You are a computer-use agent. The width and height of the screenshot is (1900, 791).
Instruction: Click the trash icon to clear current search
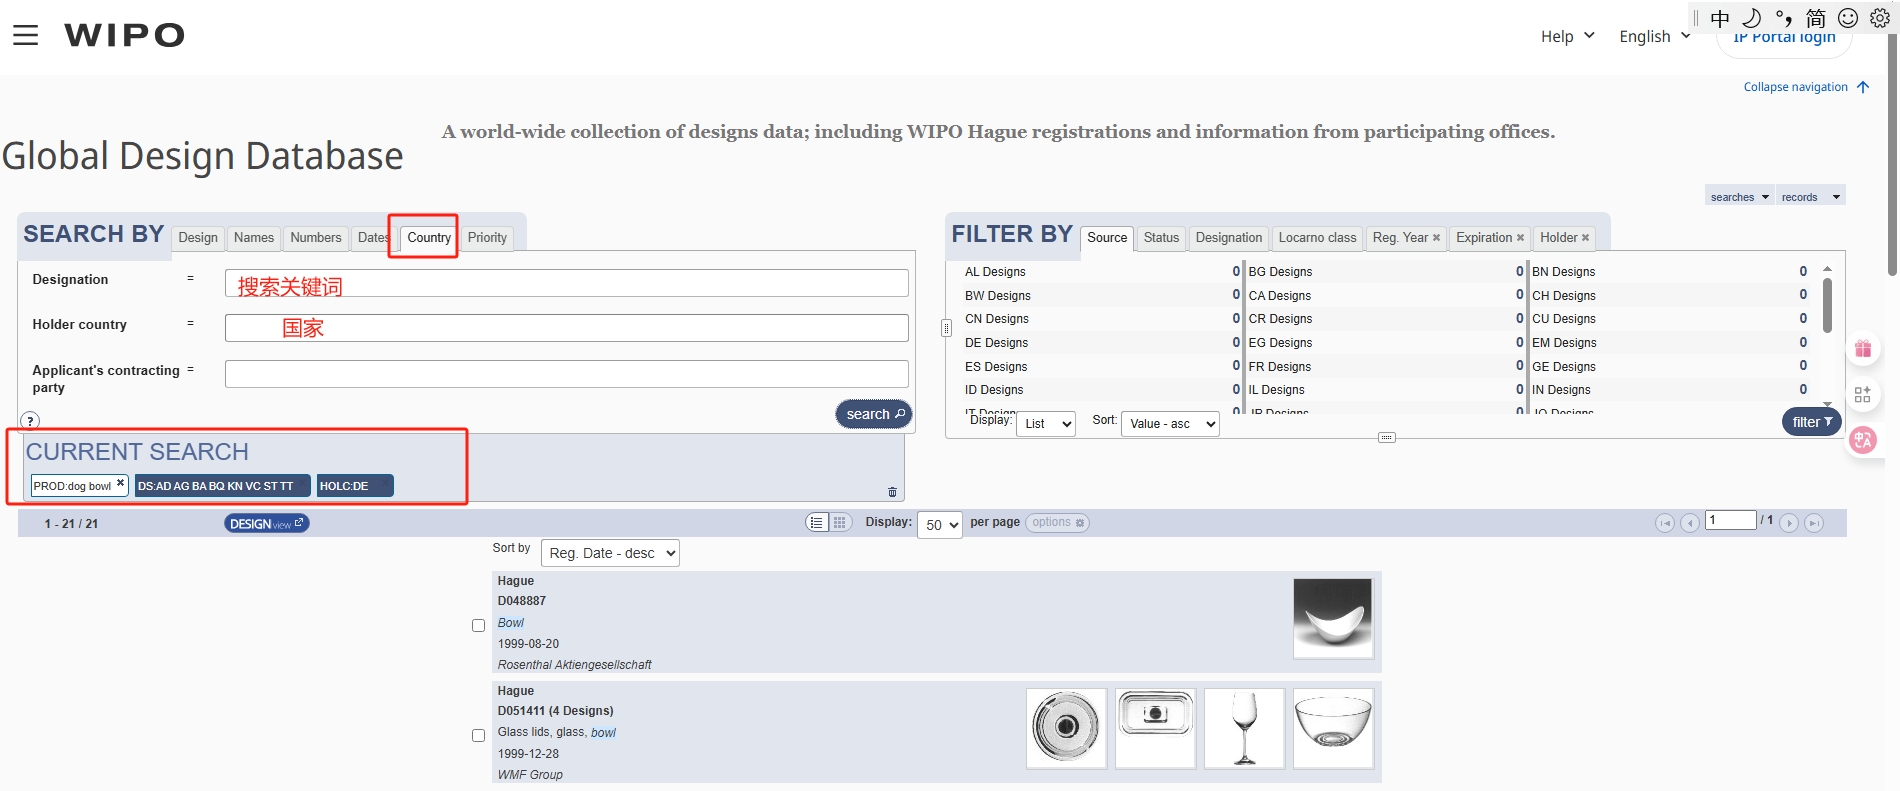[x=892, y=492]
